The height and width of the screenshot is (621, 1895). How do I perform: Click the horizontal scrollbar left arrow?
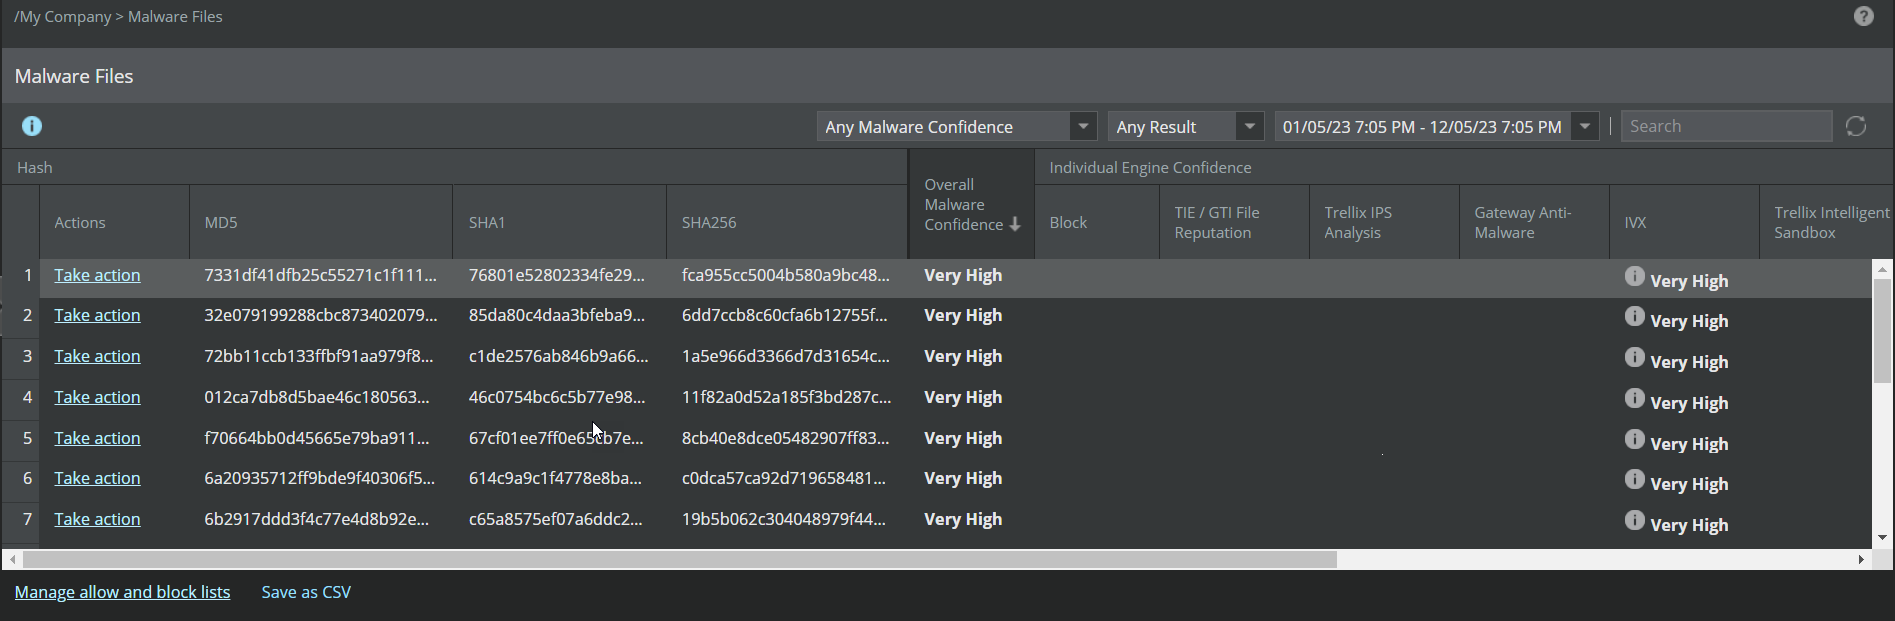click(12, 559)
